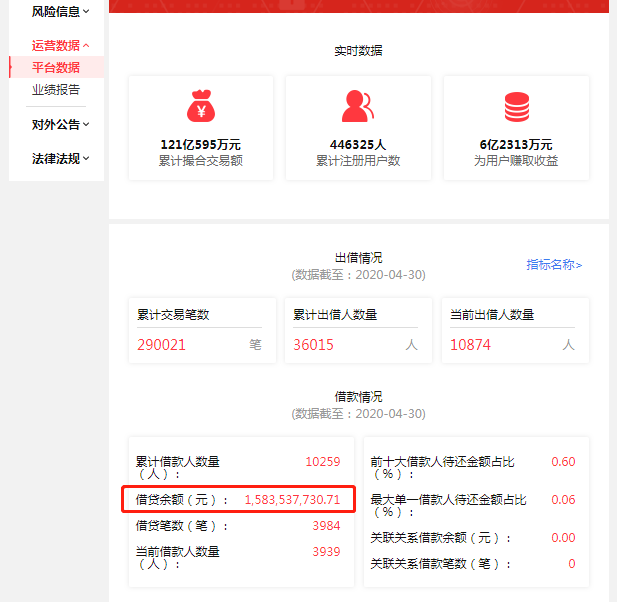The image size is (617, 602).
Task: Click the 出借情况 heading
Action: pyautogui.click(x=358, y=258)
